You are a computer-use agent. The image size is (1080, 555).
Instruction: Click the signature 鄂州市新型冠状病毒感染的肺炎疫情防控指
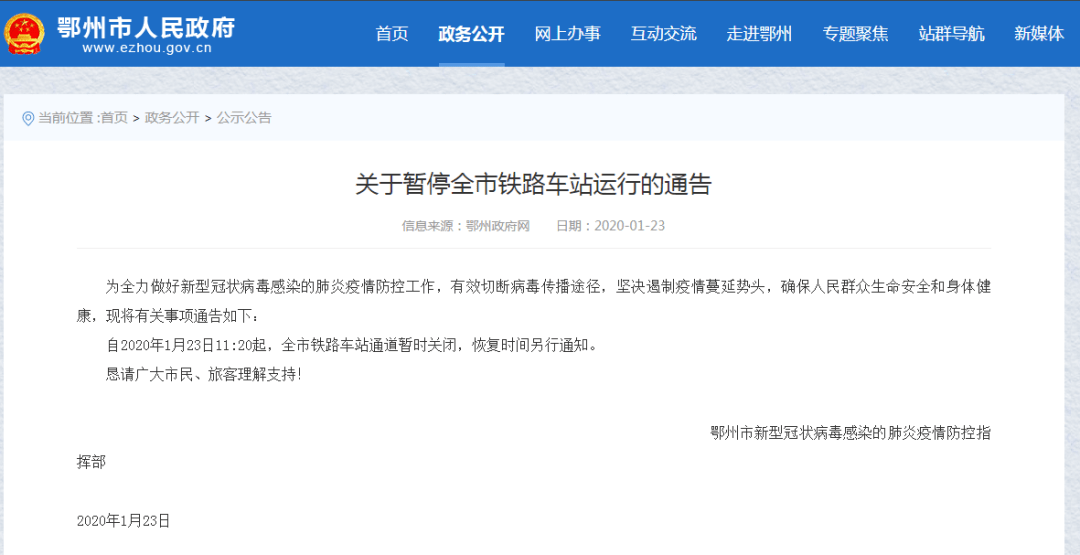pyautogui.click(x=851, y=433)
